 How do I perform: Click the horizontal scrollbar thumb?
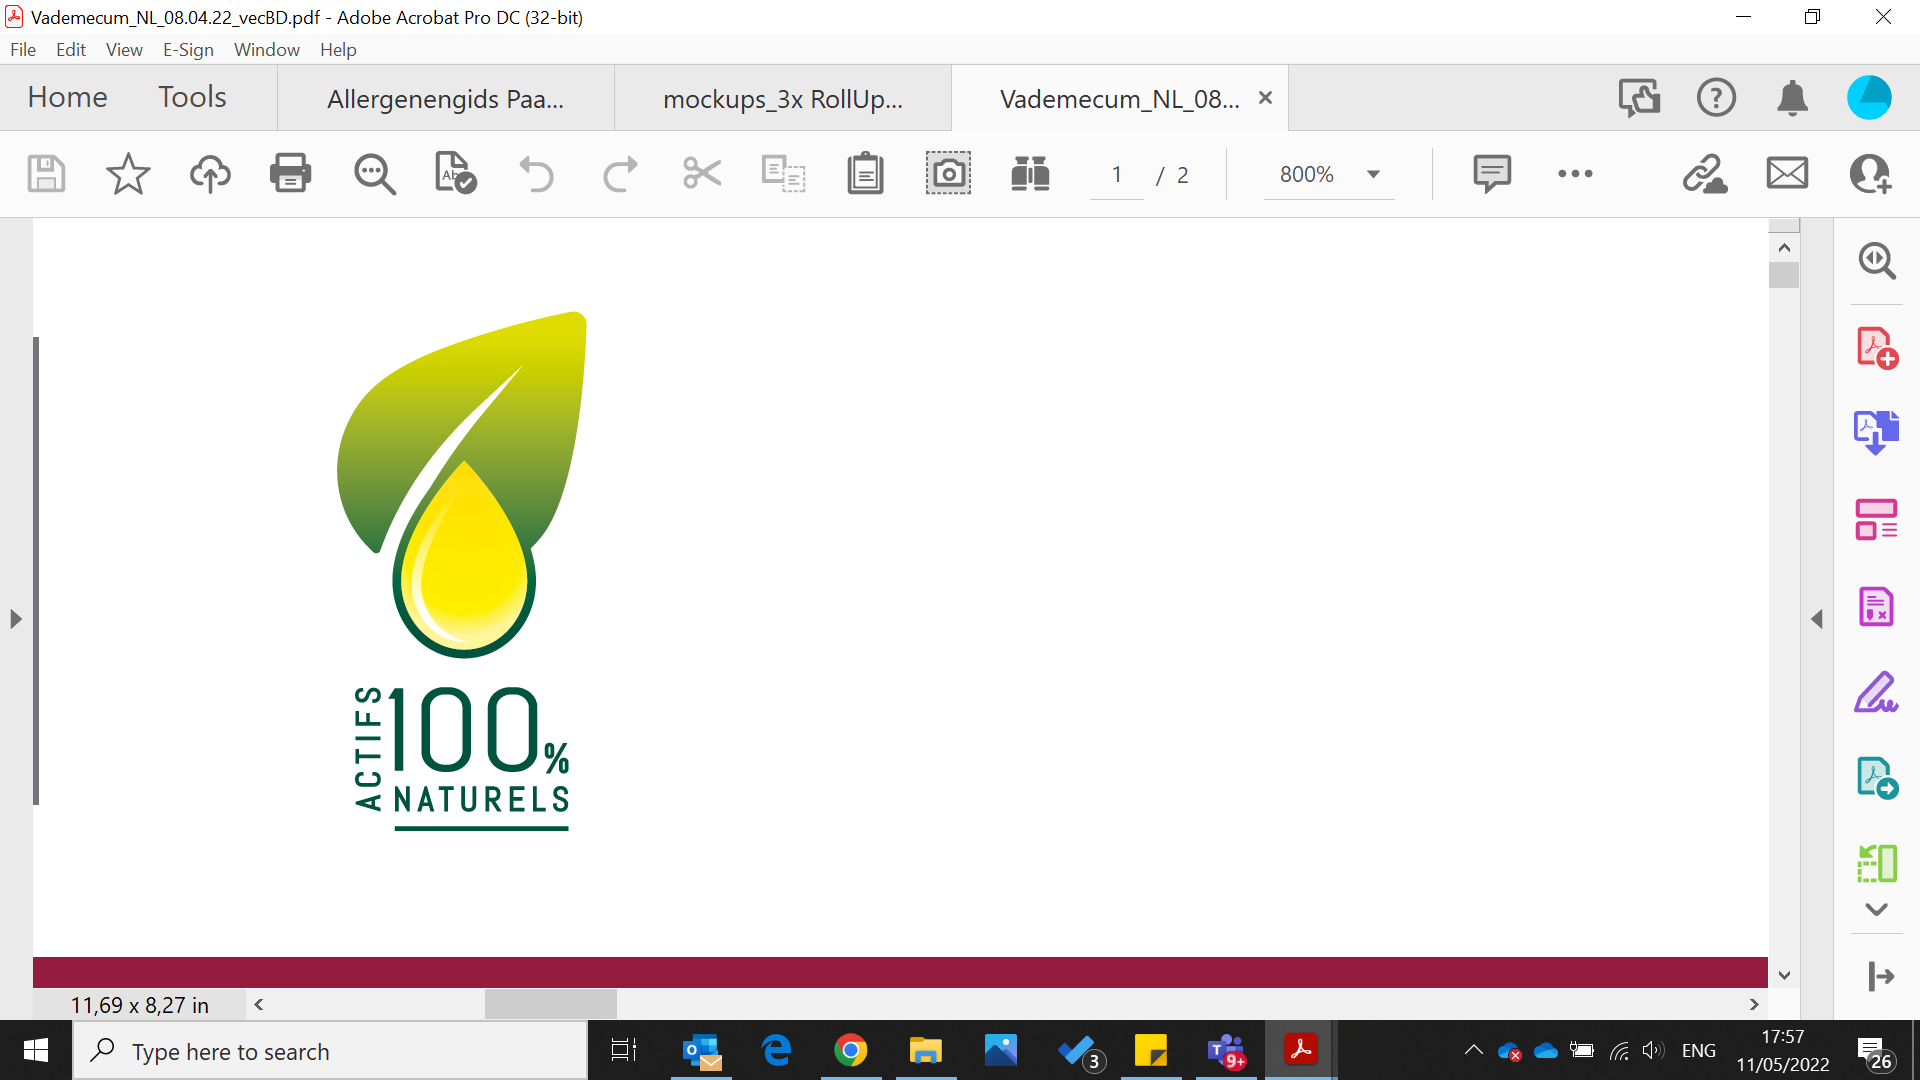click(550, 1004)
